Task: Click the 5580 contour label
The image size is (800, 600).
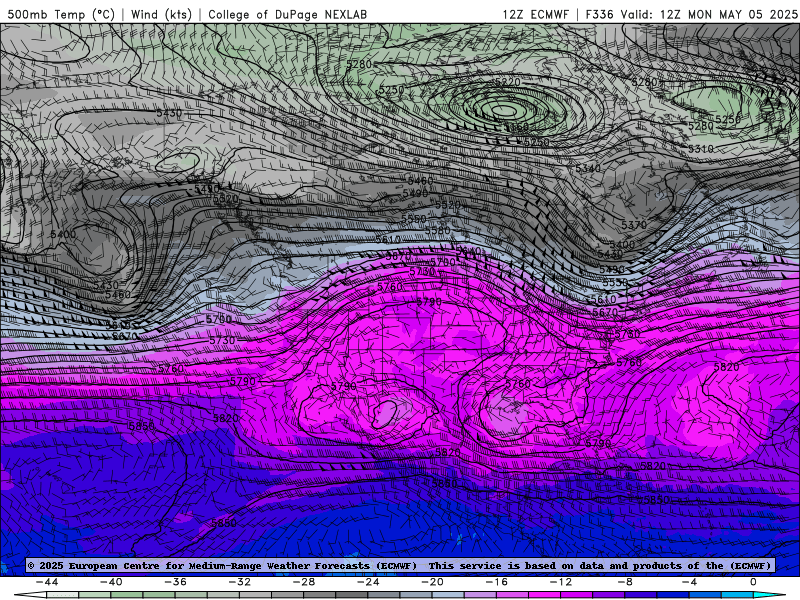Action: tap(438, 230)
